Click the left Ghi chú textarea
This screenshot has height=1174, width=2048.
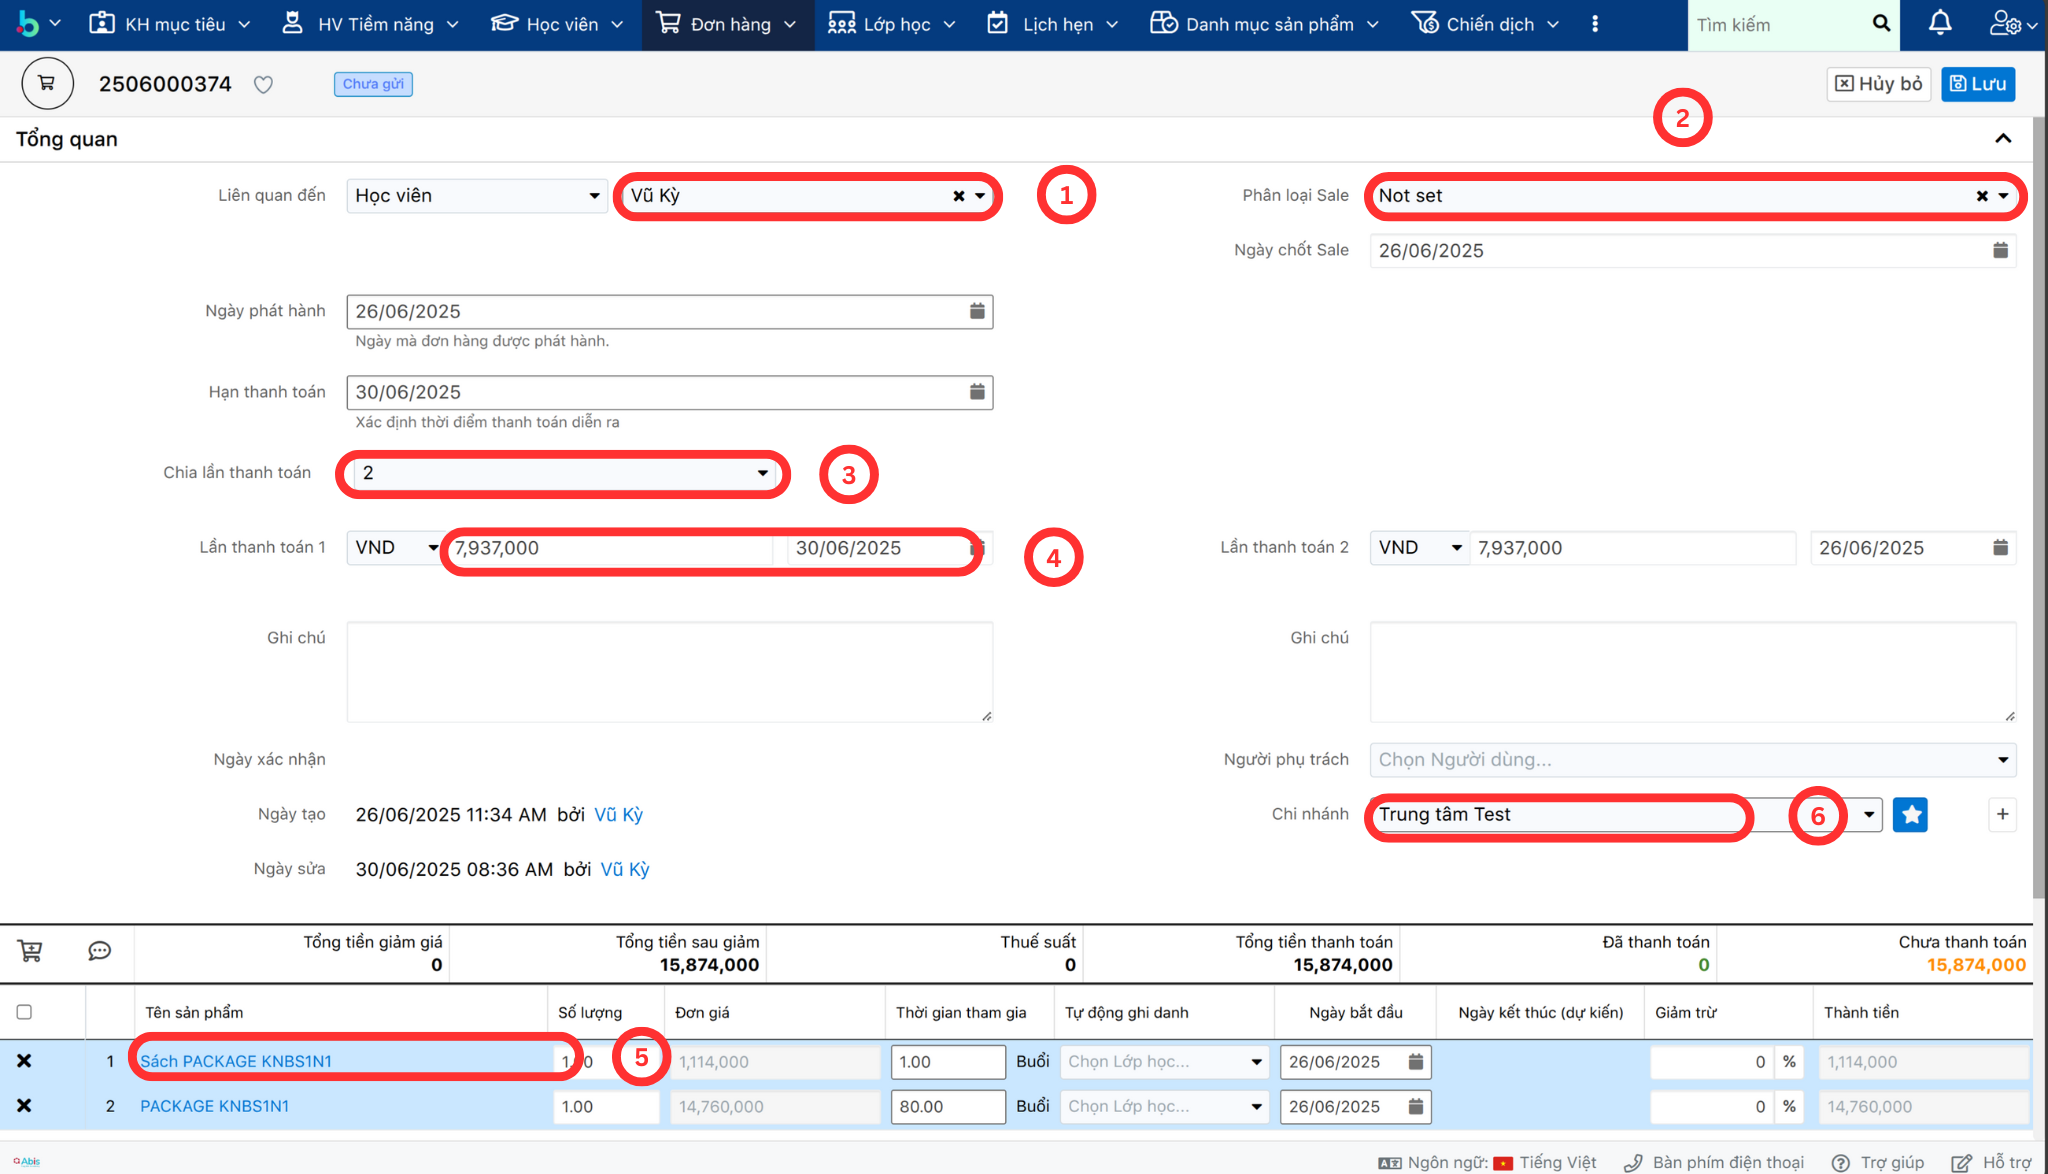[669, 672]
